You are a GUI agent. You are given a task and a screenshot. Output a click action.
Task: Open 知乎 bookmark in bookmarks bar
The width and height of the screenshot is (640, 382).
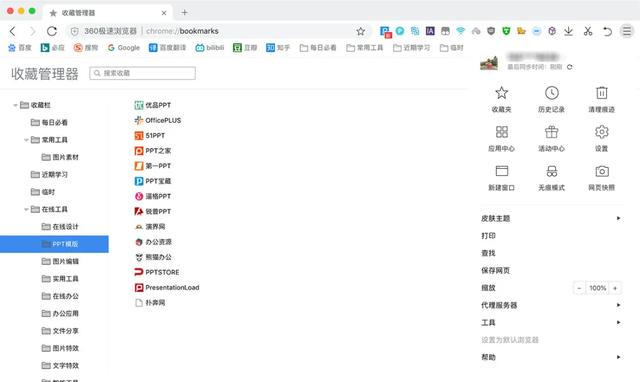(278, 48)
